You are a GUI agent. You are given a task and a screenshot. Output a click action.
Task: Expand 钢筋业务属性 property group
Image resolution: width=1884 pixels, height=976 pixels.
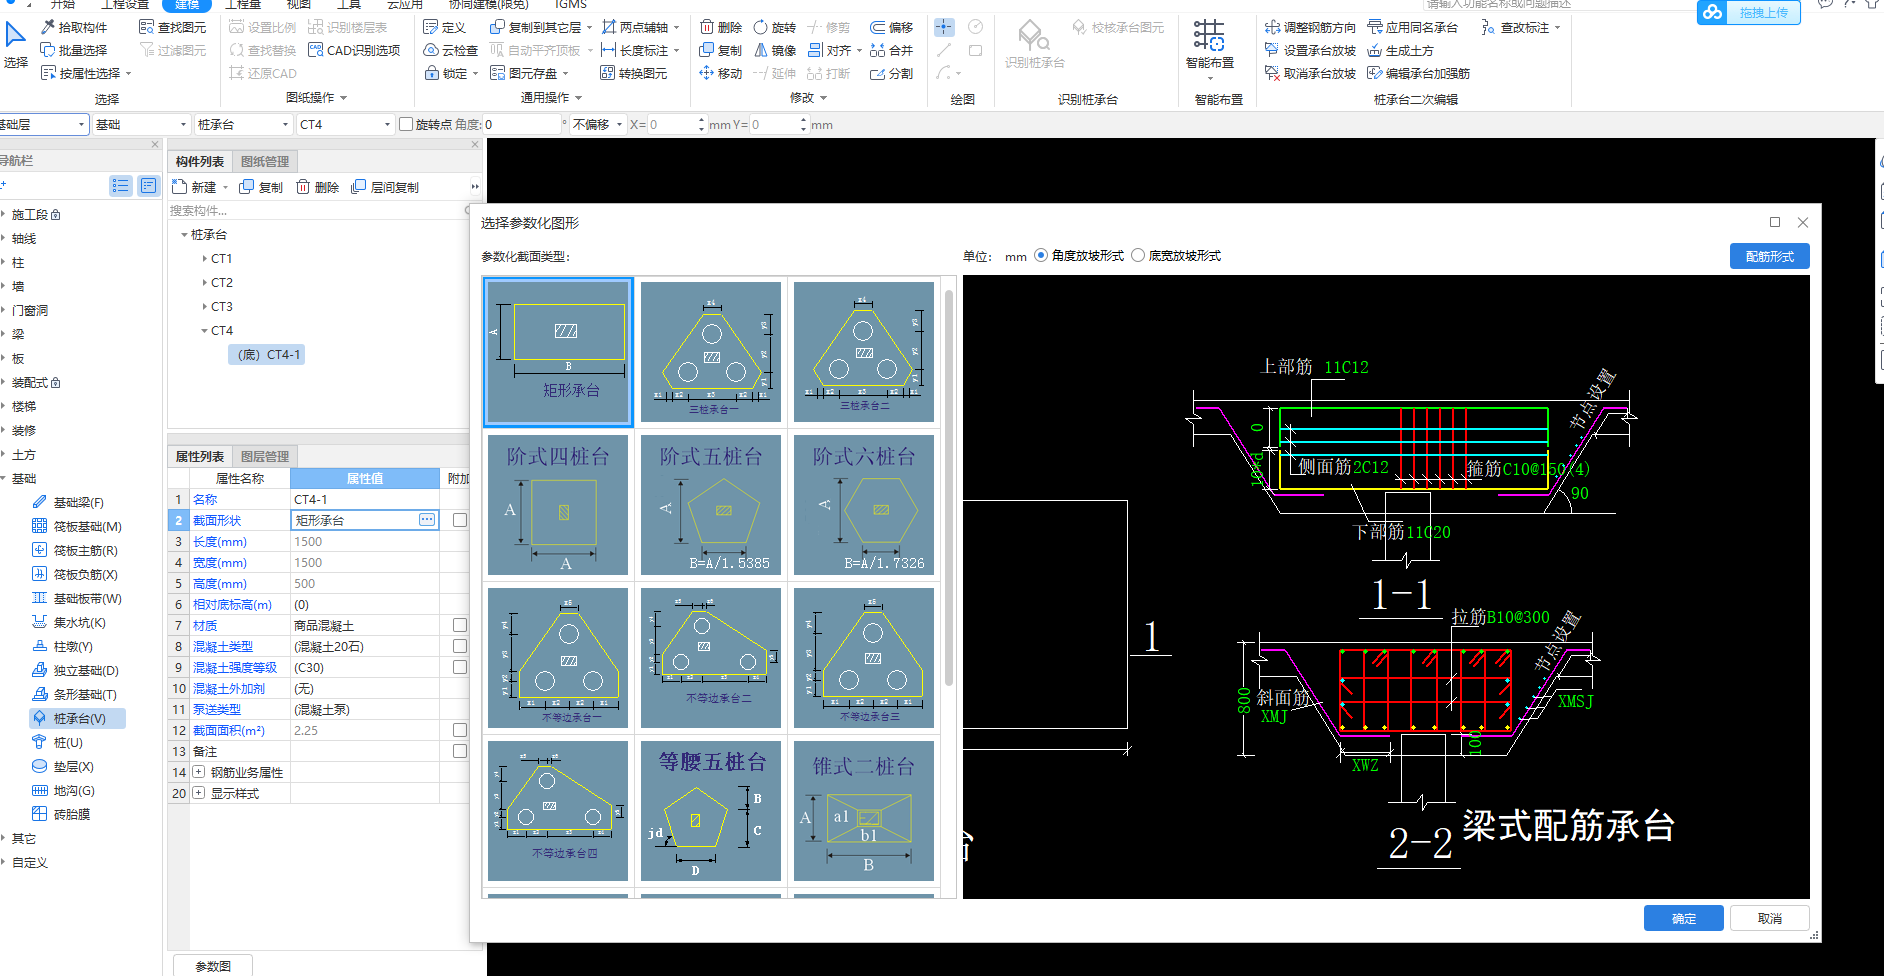198,772
